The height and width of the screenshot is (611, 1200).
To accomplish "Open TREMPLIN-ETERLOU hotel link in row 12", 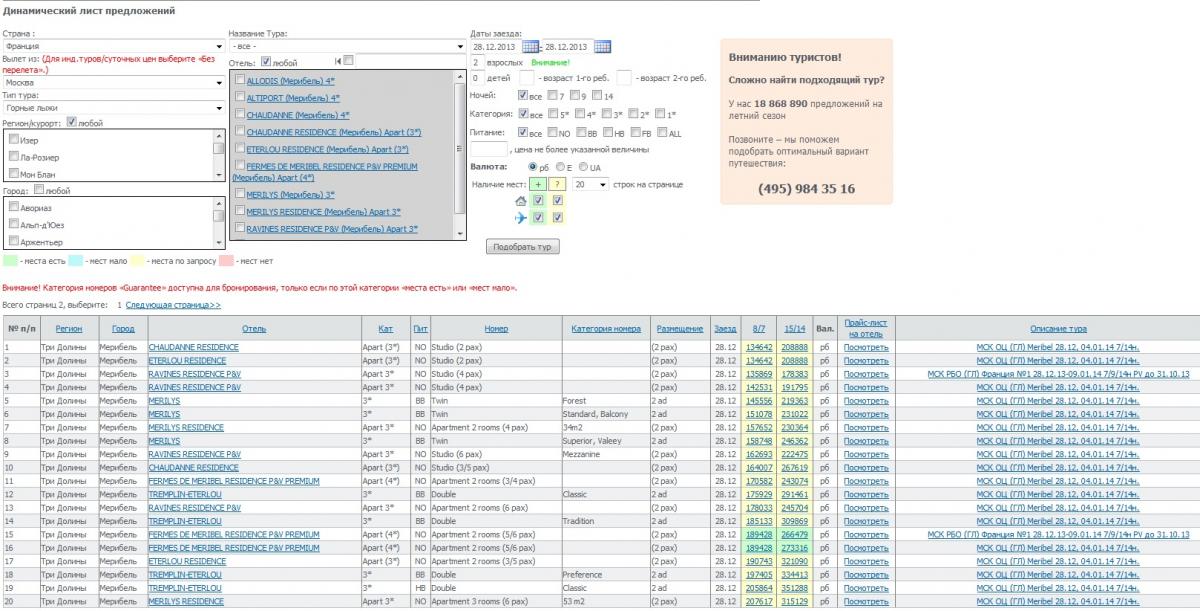I will click(185, 494).
